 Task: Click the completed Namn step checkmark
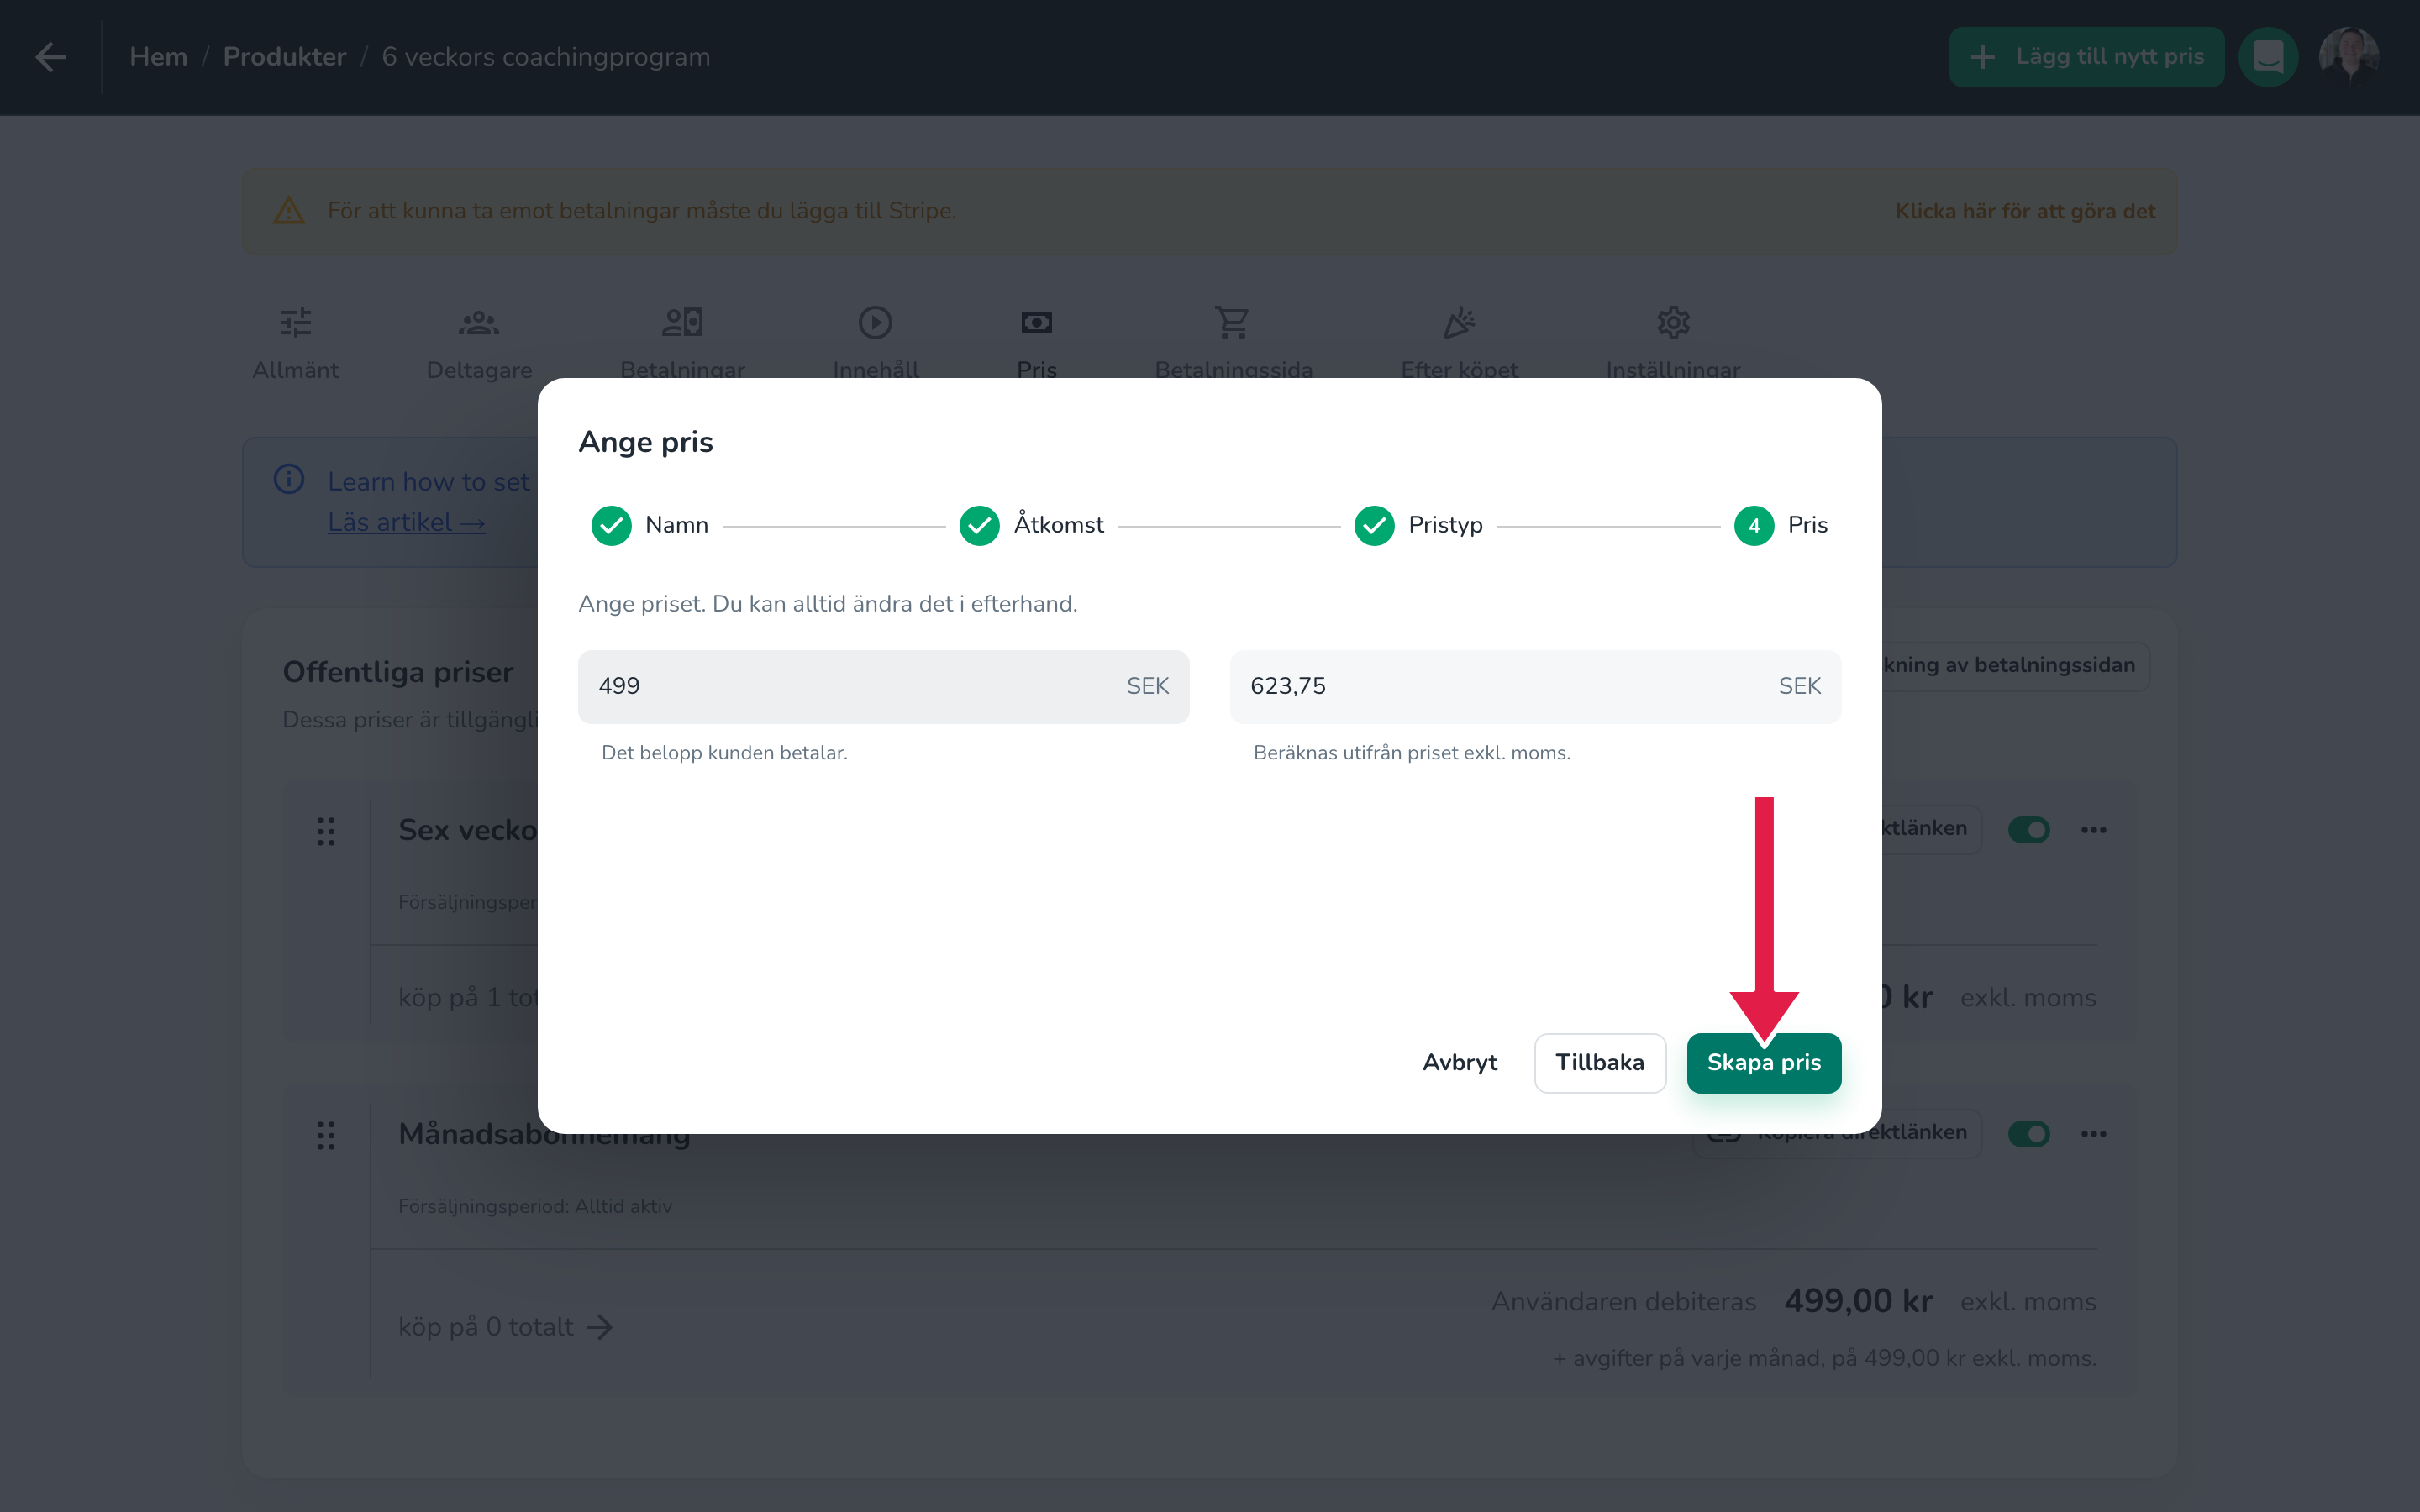[x=611, y=525]
